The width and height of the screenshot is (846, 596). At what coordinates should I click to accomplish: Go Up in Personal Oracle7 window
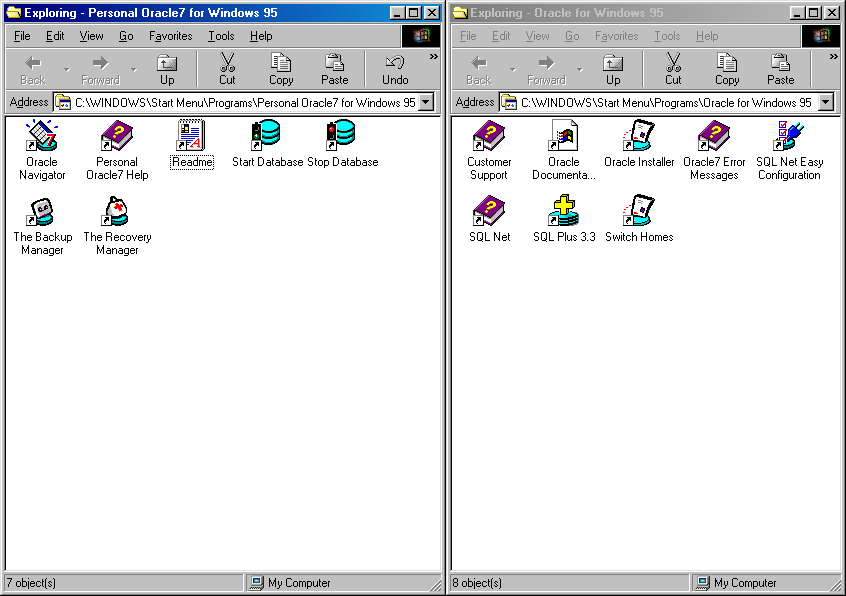pyautogui.click(x=167, y=70)
